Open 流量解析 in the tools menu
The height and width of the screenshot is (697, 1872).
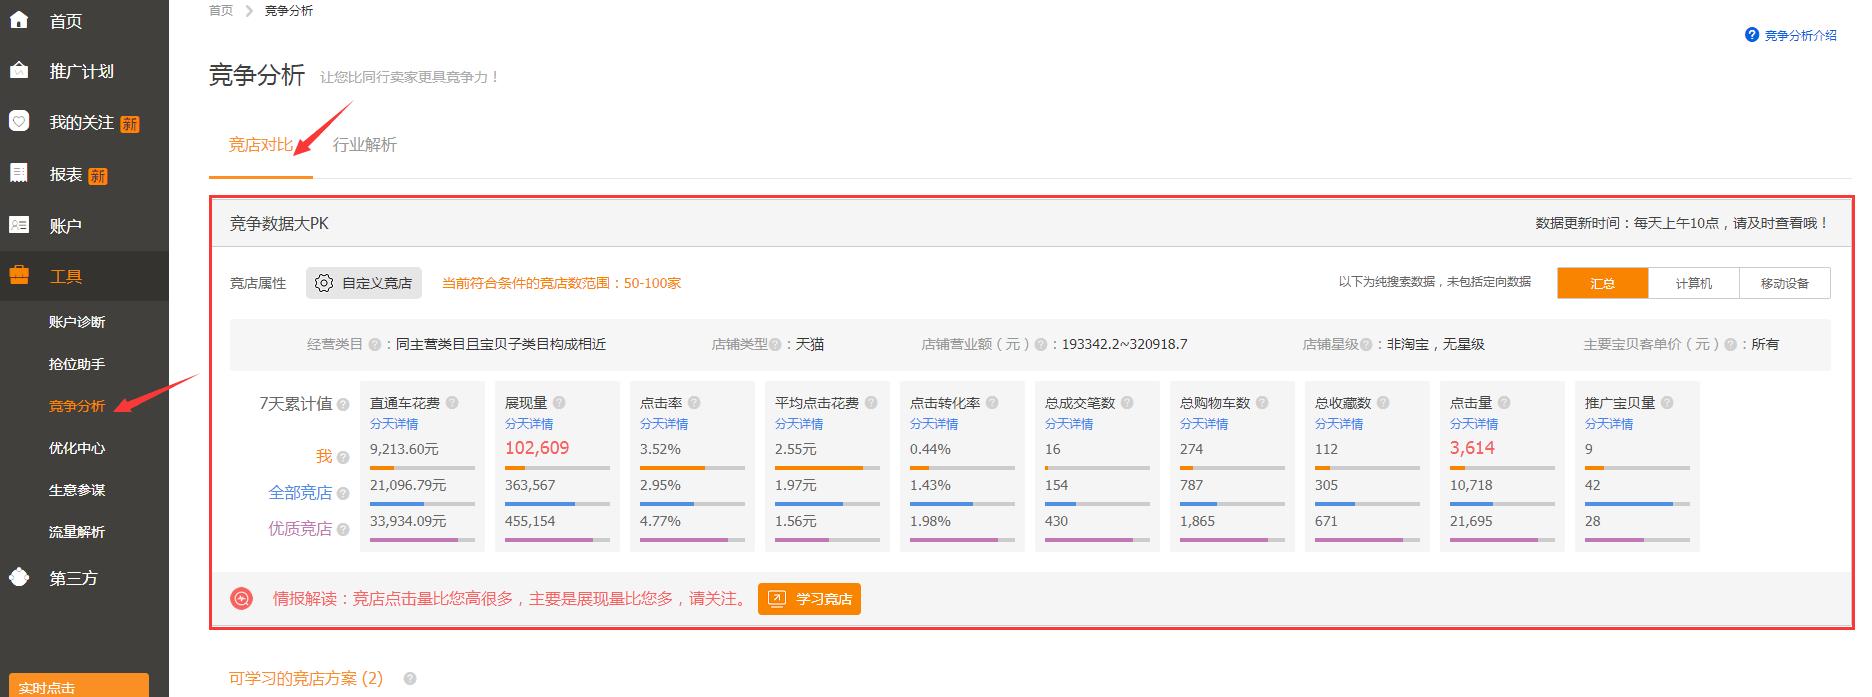pyautogui.click(x=77, y=532)
